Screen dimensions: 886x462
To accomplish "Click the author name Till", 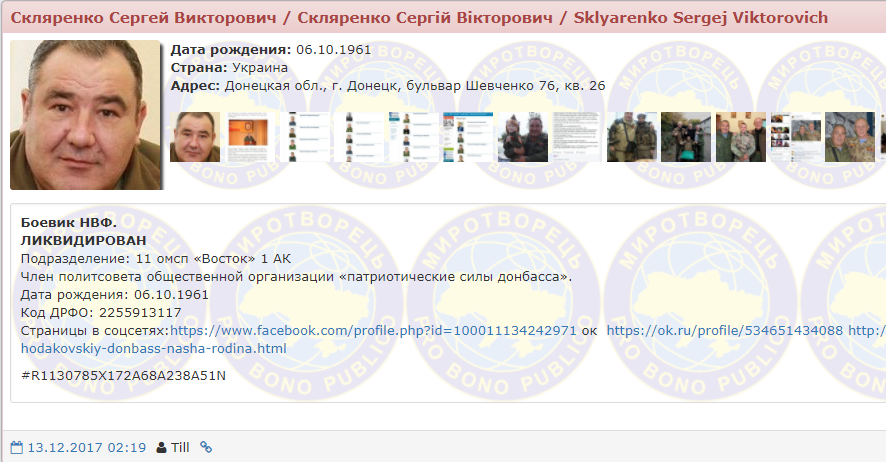I will tap(180, 447).
